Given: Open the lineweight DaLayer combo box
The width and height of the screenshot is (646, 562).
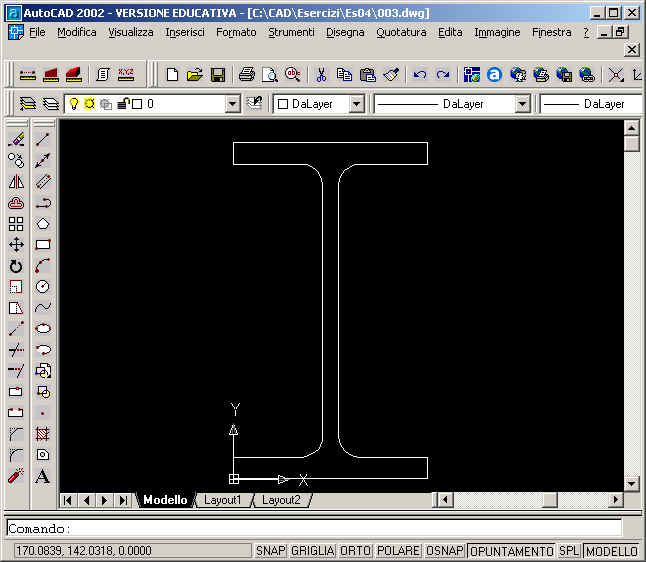Looking at the screenshot, I should point(592,104).
